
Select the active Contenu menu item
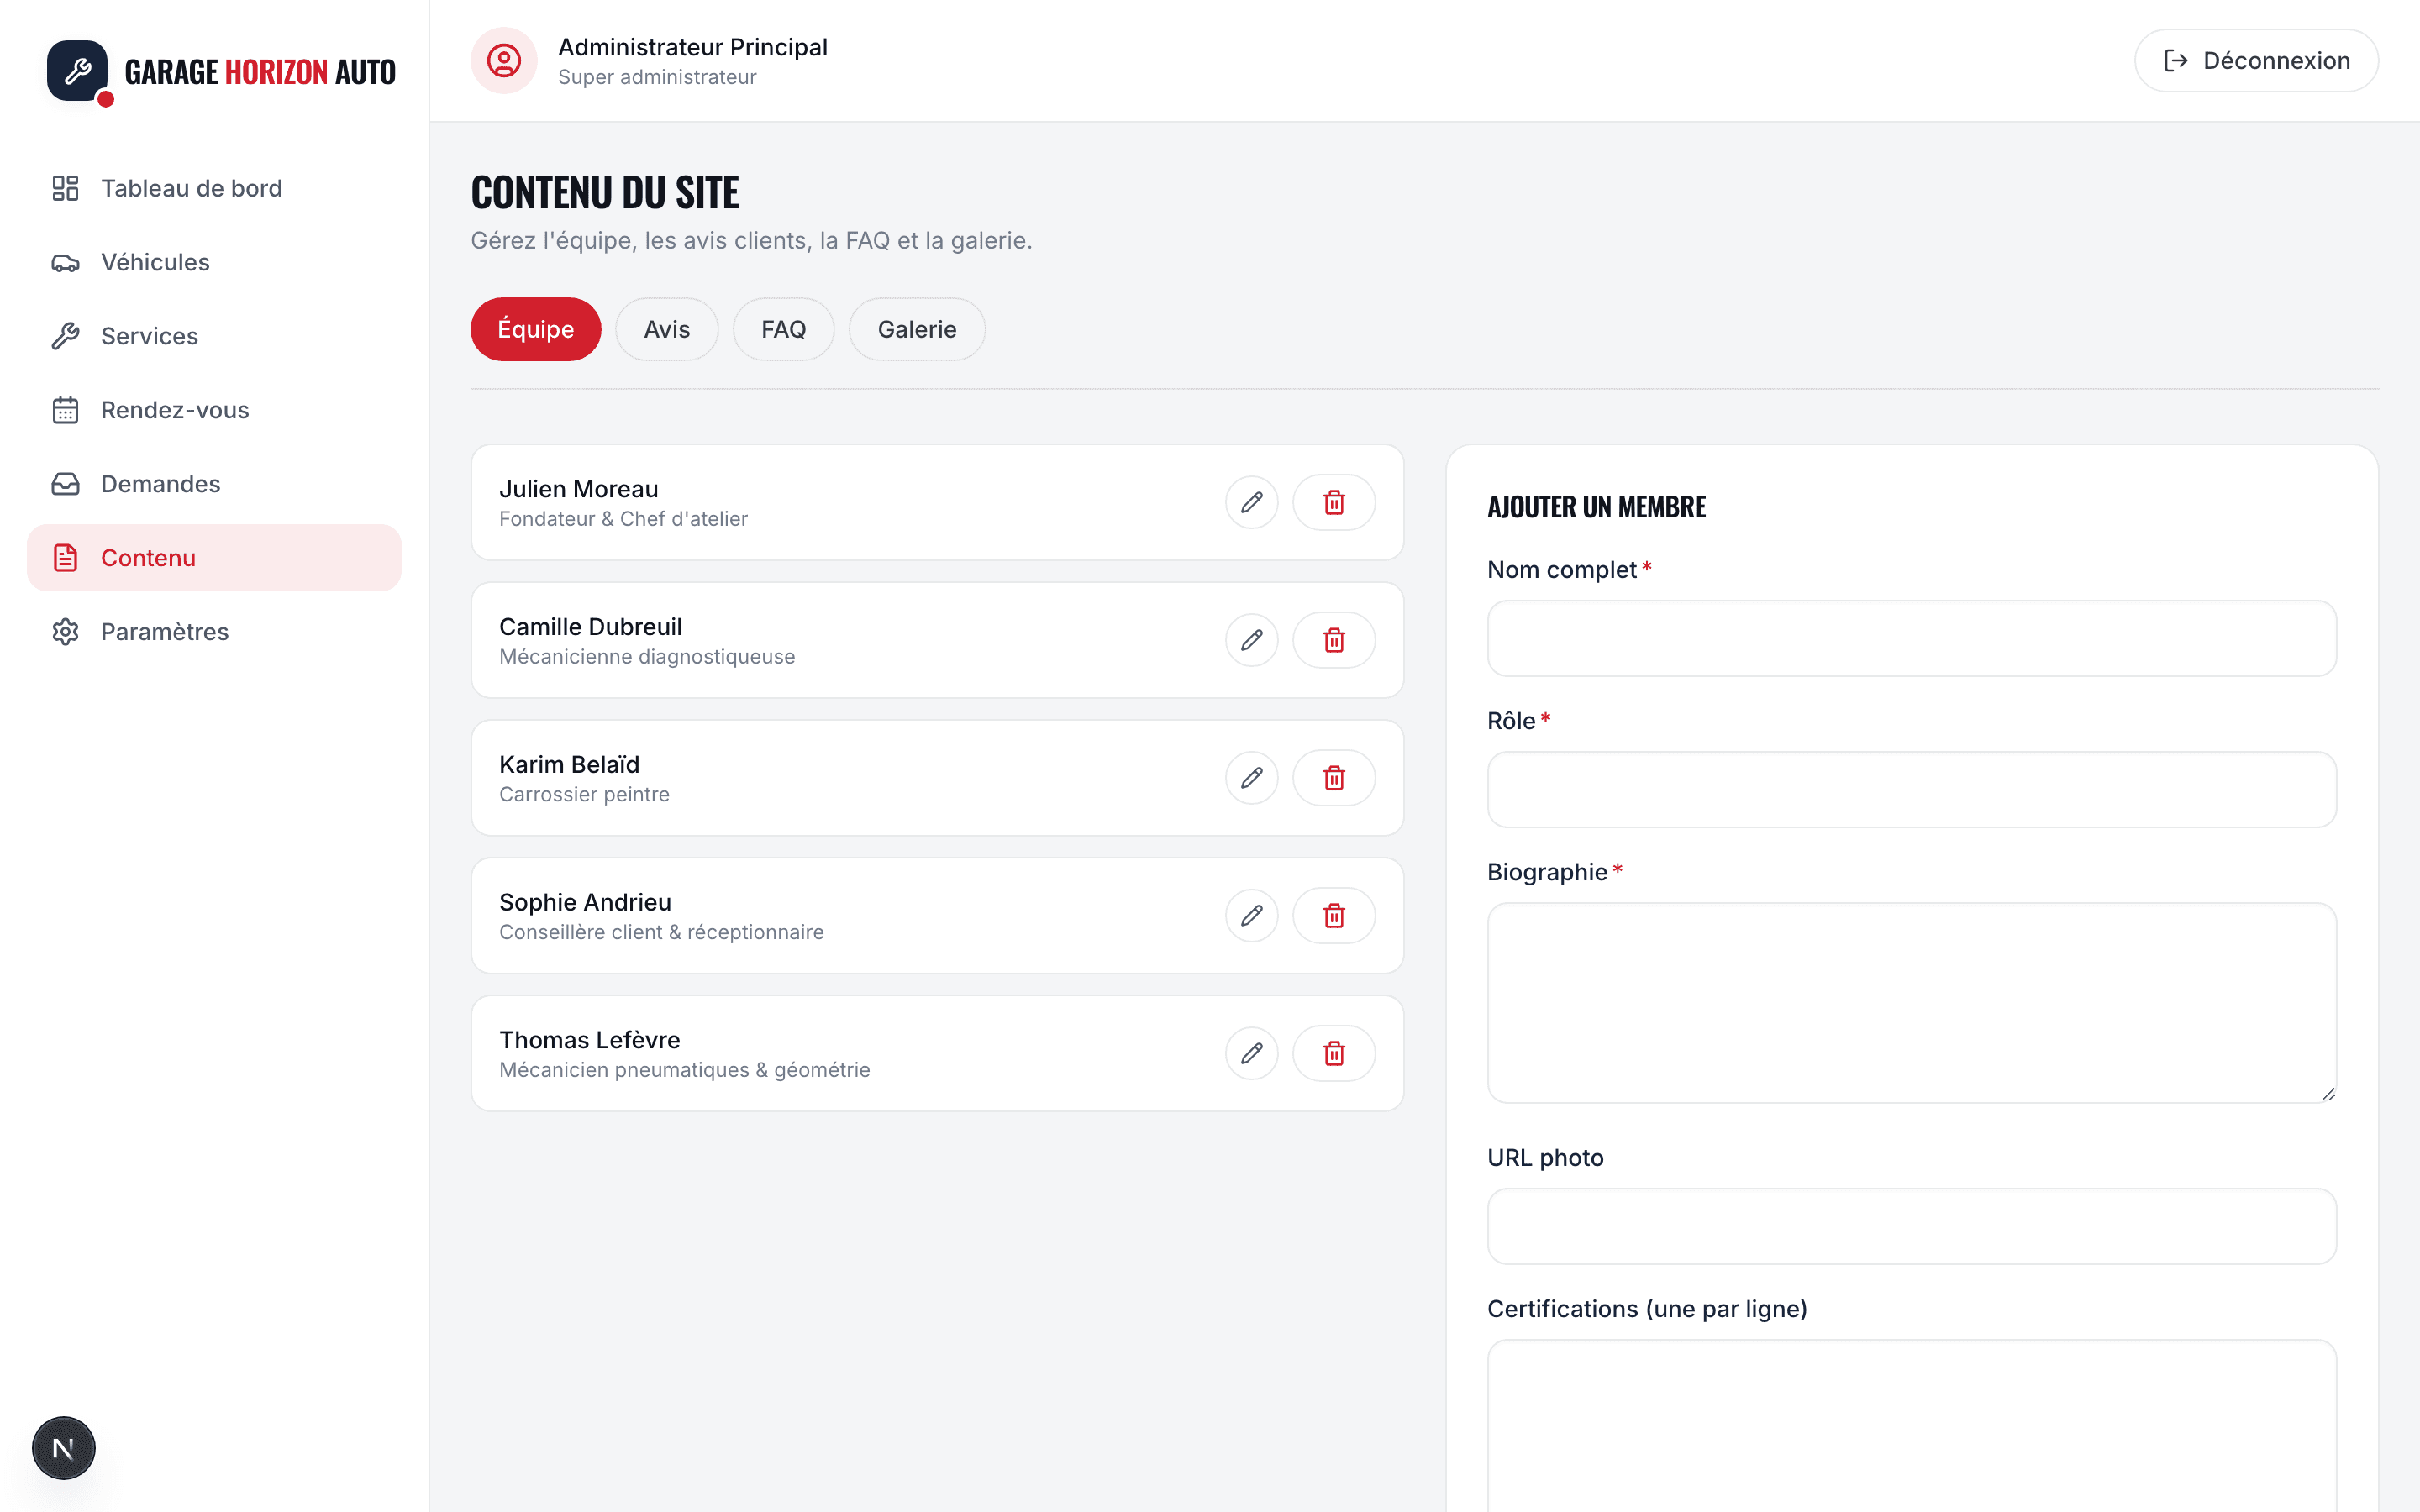pyautogui.click(x=214, y=558)
